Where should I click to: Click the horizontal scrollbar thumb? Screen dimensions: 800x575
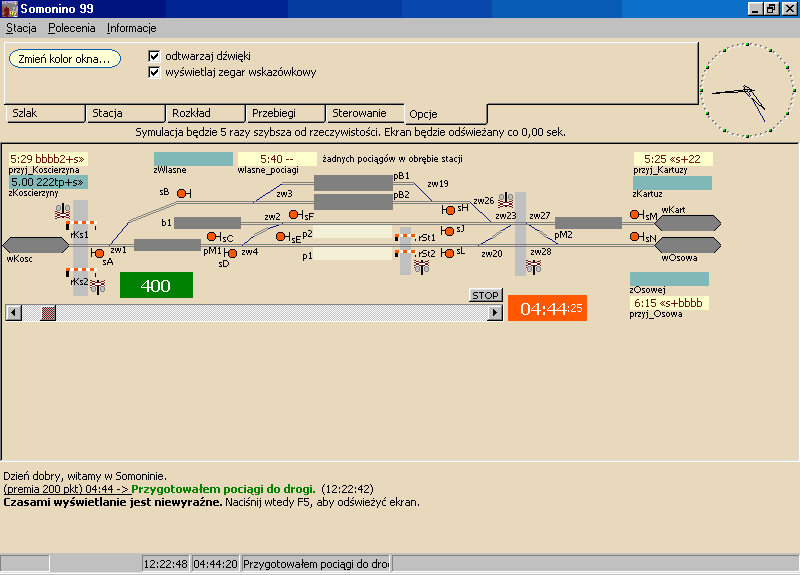coord(48,313)
